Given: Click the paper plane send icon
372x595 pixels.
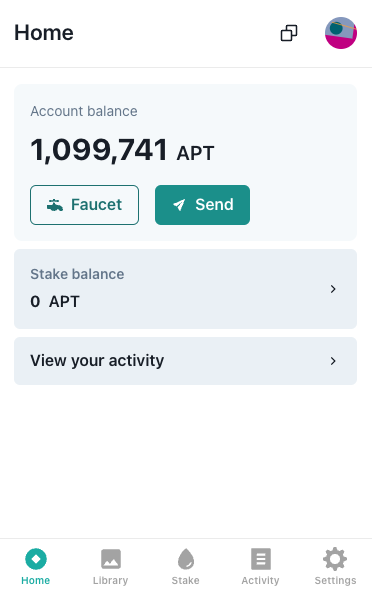Looking at the screenshot, I should 179,205.
